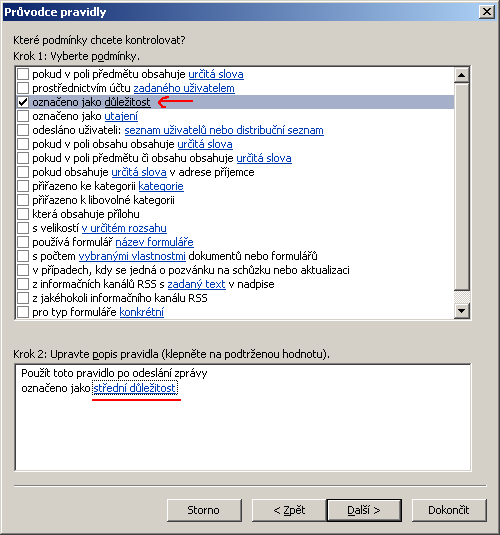
Task: Click 'důležitost' link in conditions list
Action: click(127, 102)
